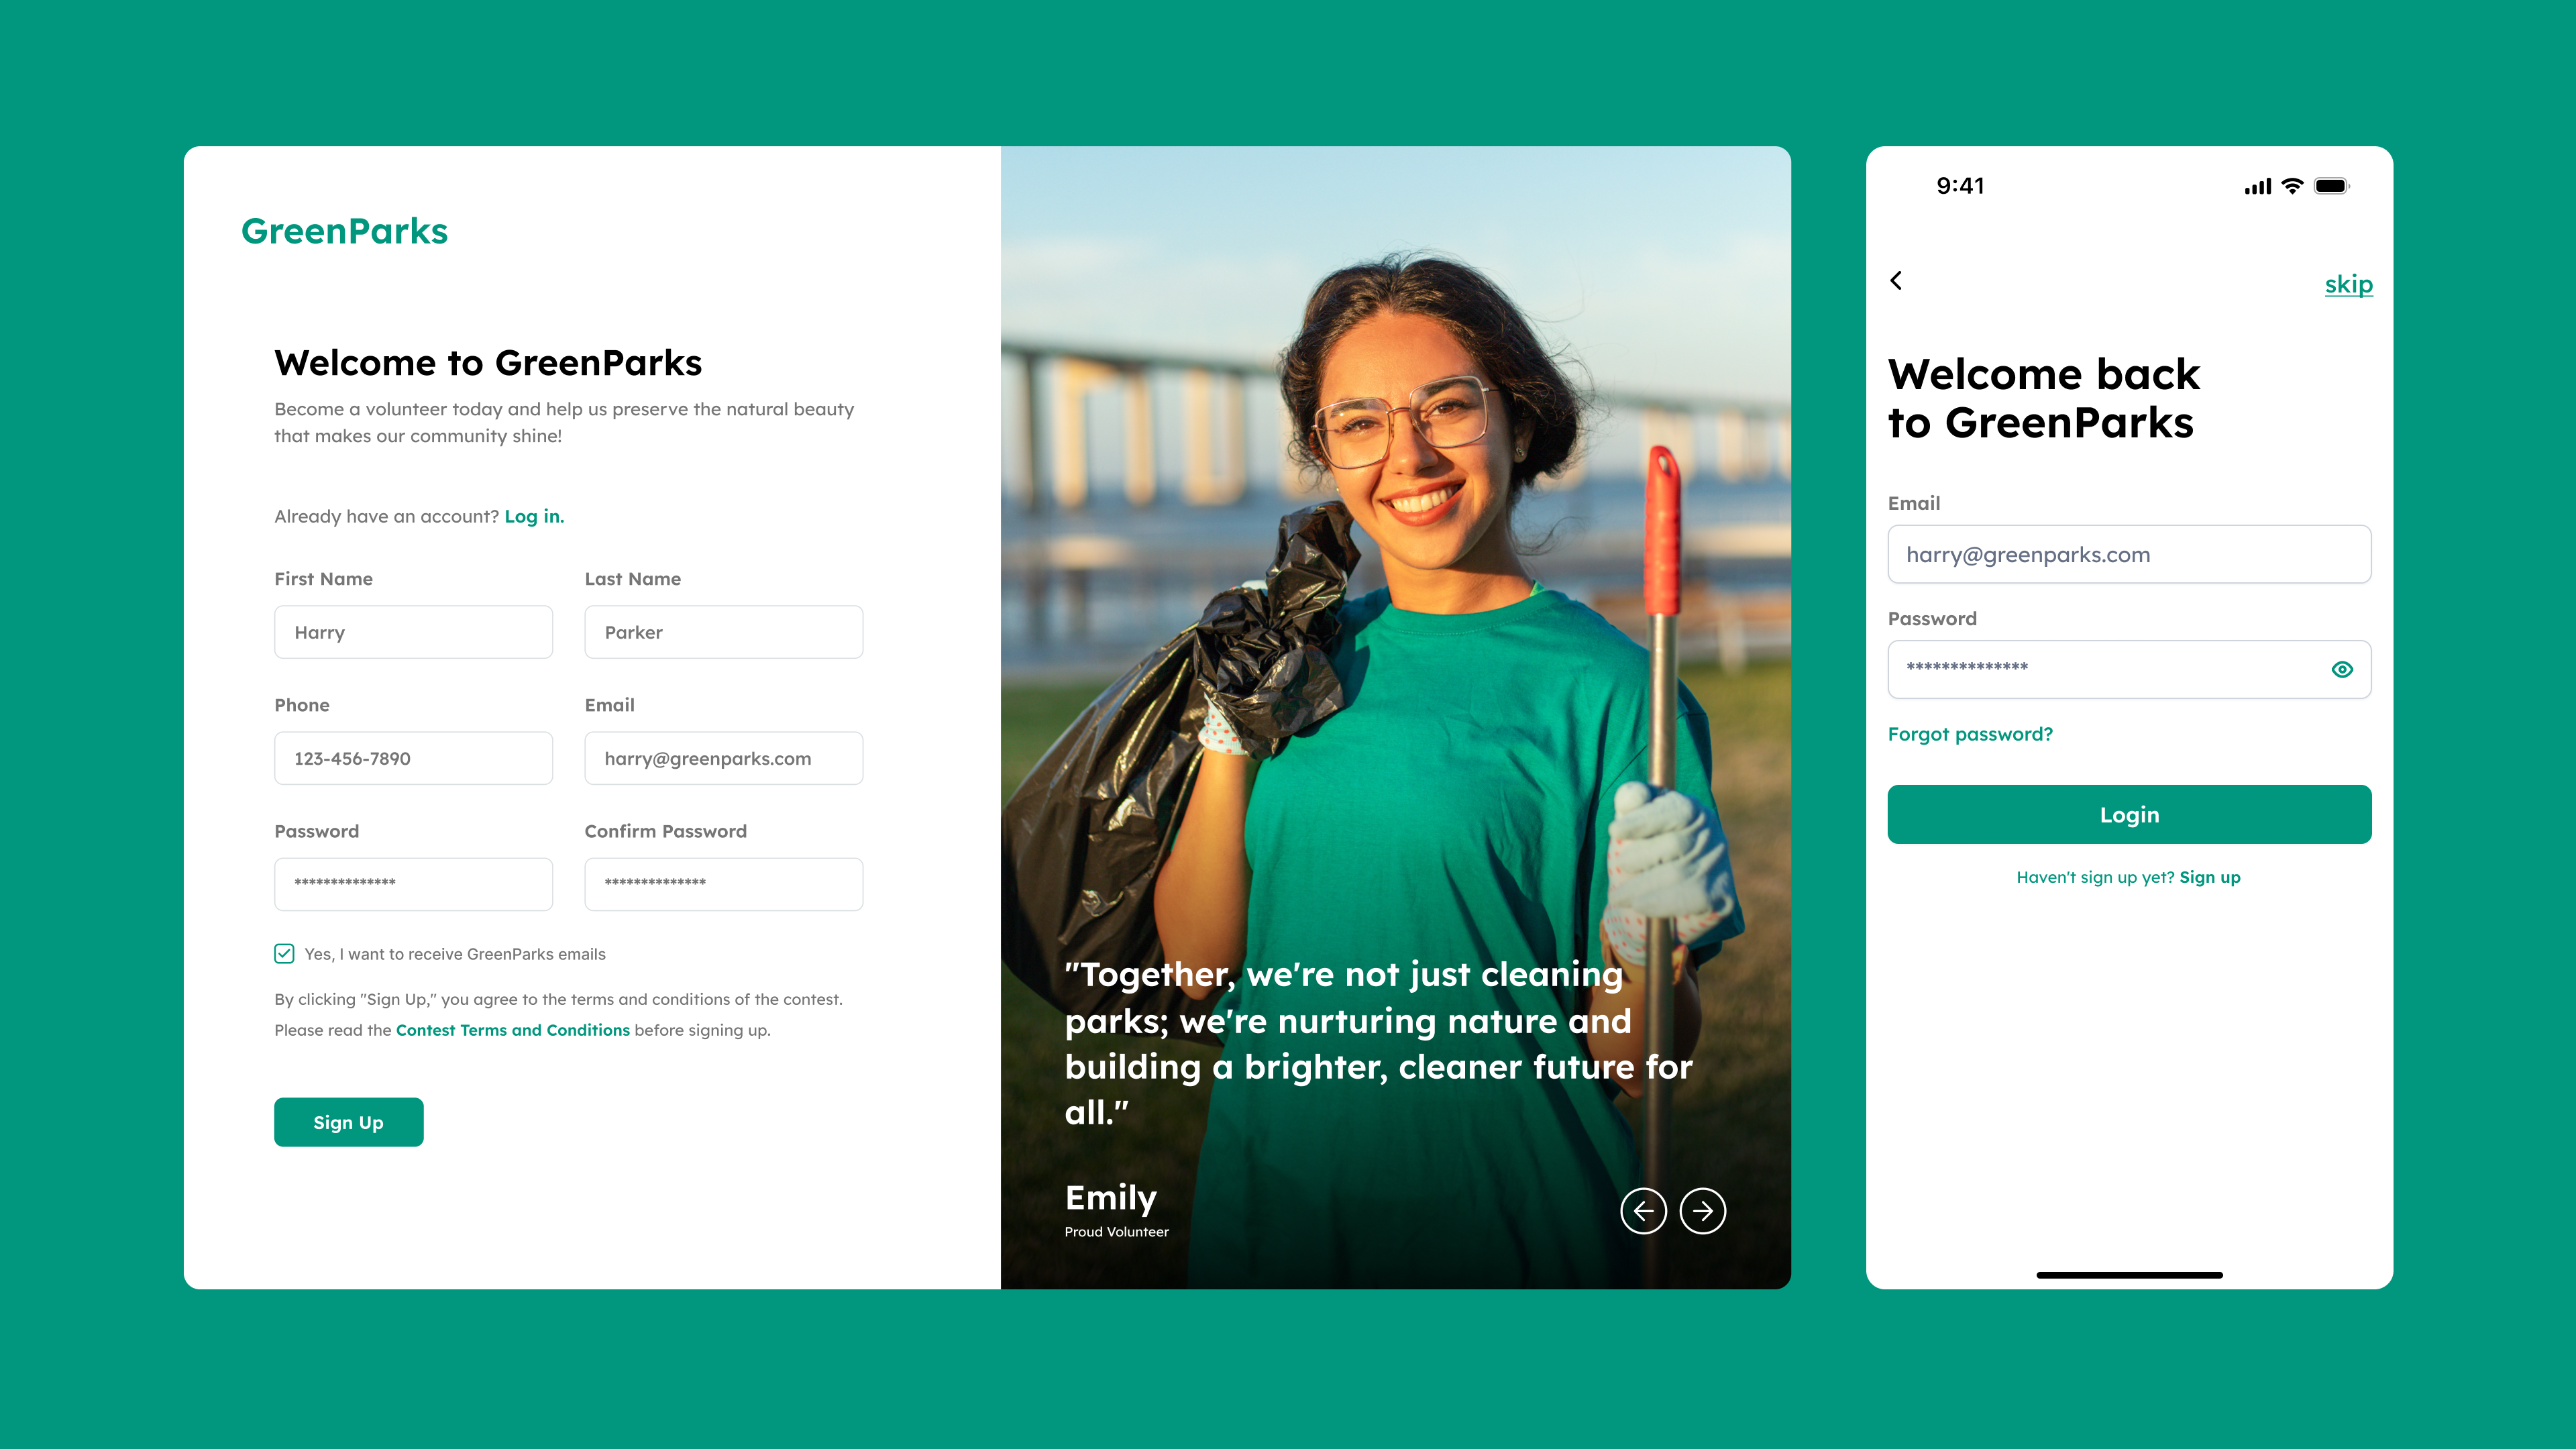Click the desktop Email input field
This screenshot has height=1449, width=2576.
tap(723, 758)
